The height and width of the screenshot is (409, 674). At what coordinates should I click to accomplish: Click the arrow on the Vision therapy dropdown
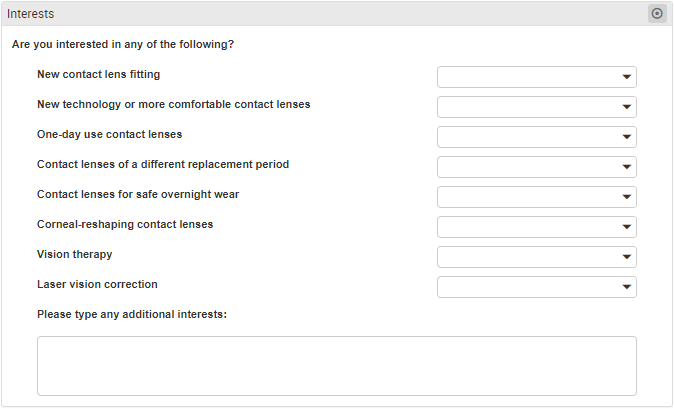tap(626, 257)
